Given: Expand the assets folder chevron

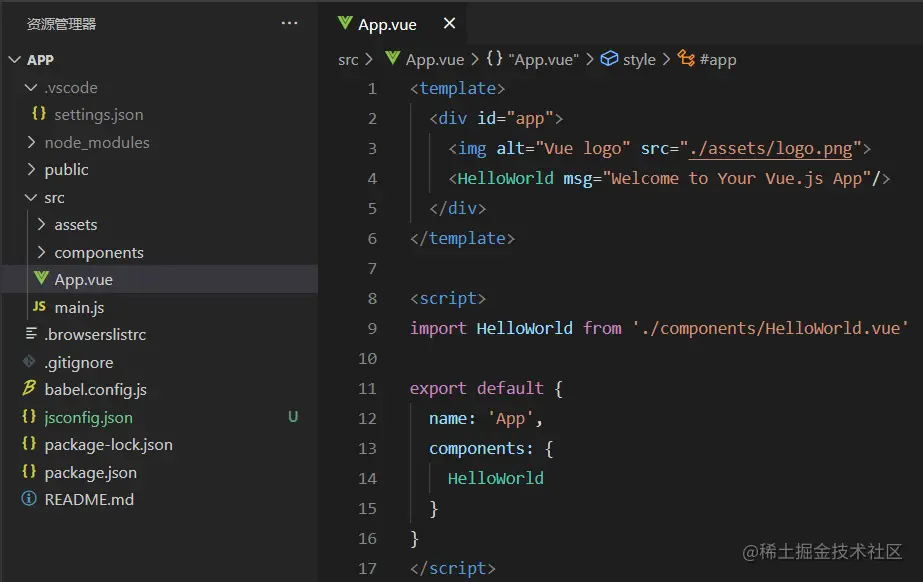Looking at the screenshot, I should pos(41,225).
